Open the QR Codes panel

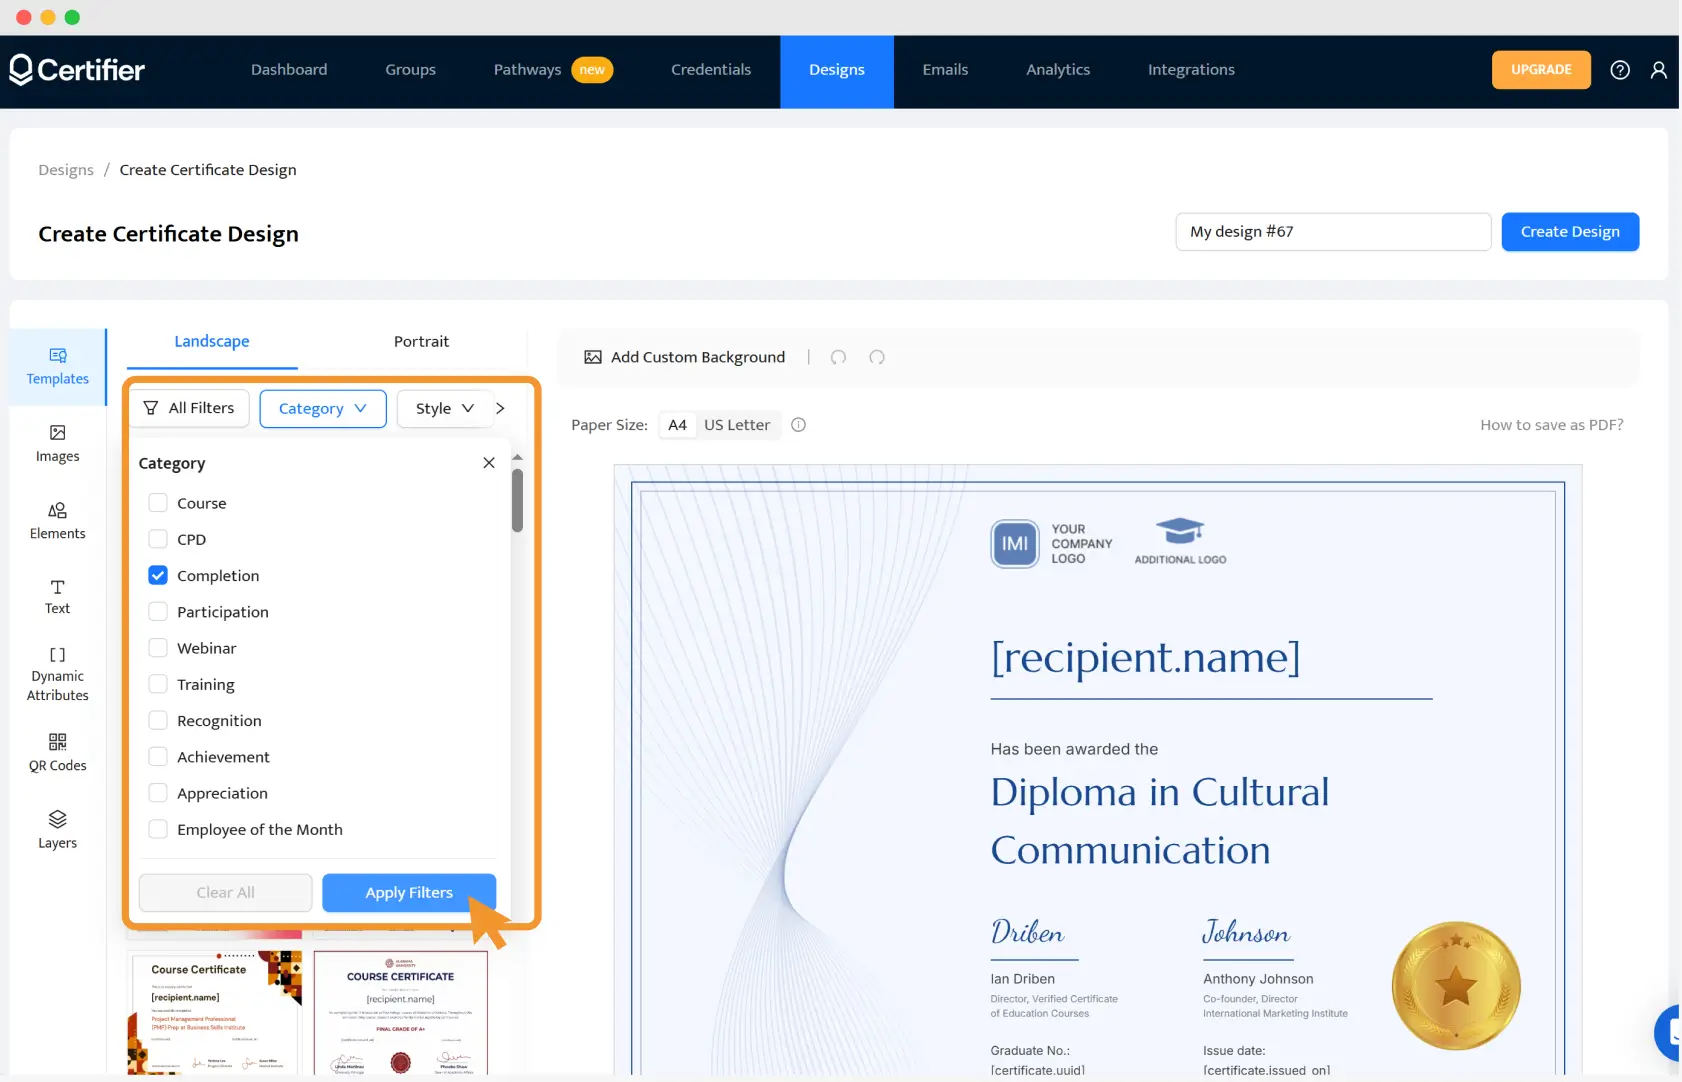coord(57,753)
